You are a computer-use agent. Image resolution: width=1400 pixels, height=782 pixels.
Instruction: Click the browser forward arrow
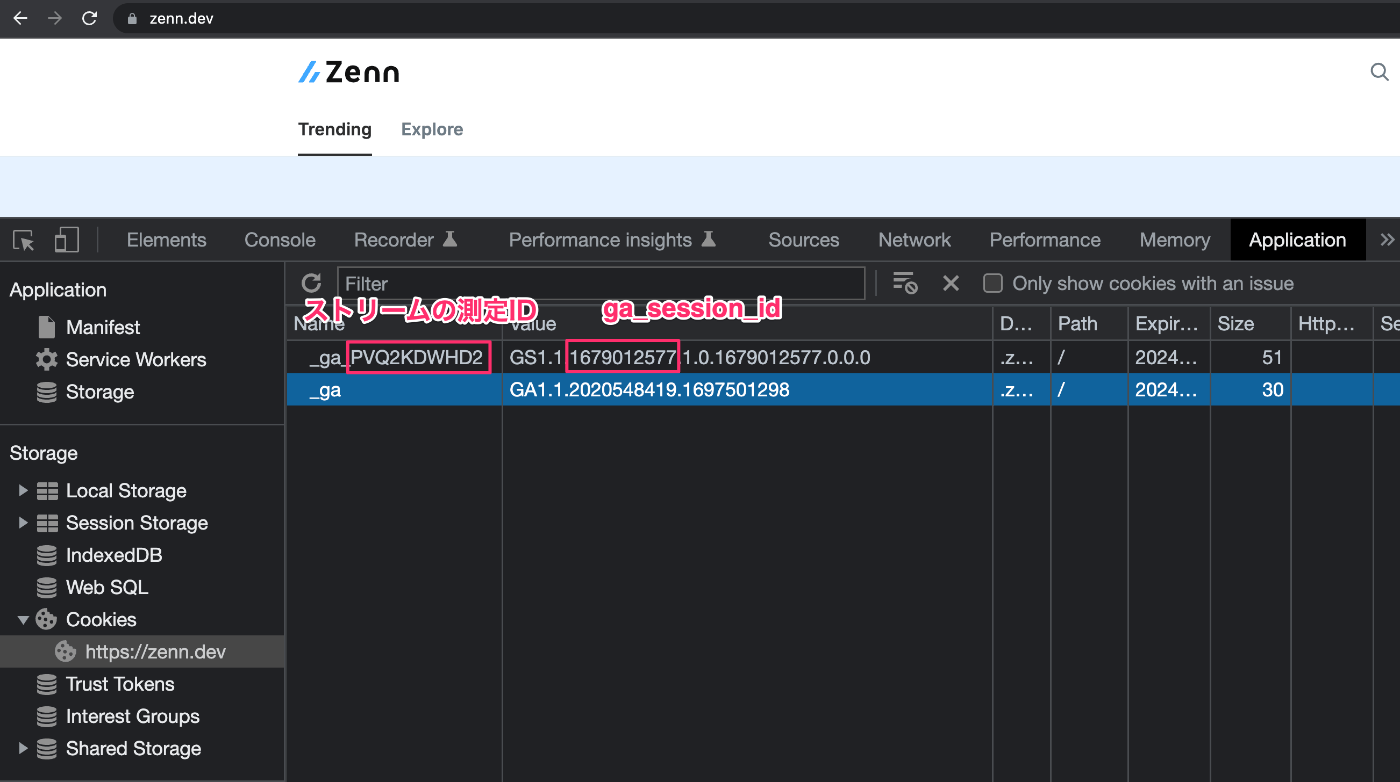(55, 18)
